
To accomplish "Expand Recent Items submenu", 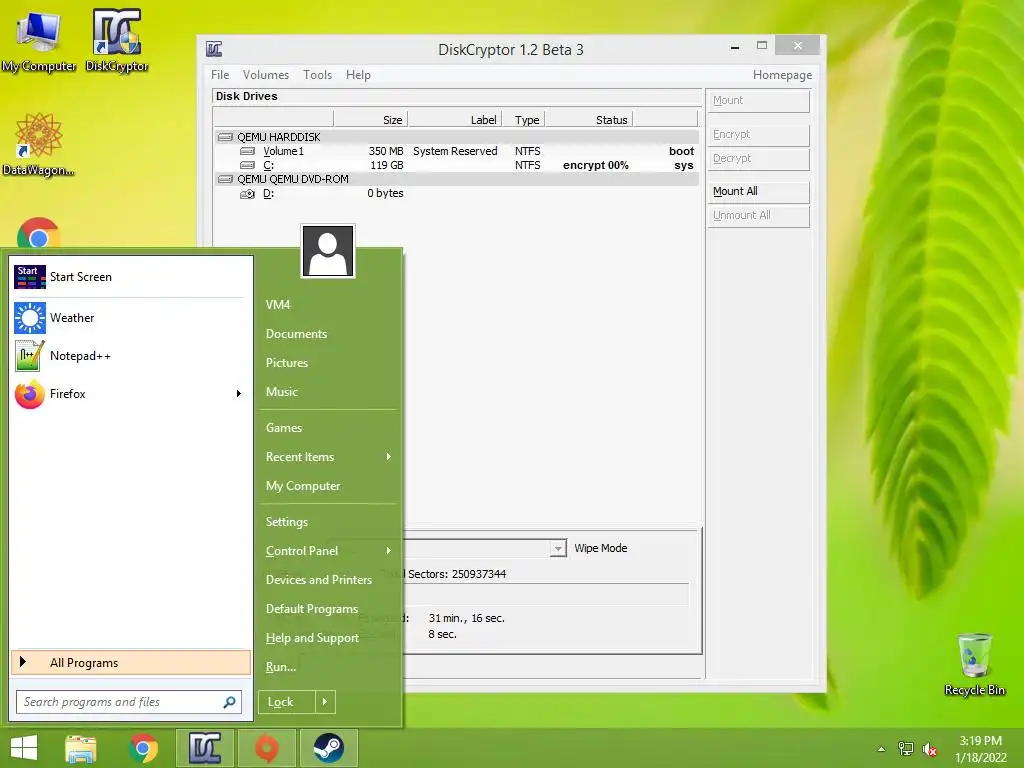I will pyautogui.click(x=389, y=456).
